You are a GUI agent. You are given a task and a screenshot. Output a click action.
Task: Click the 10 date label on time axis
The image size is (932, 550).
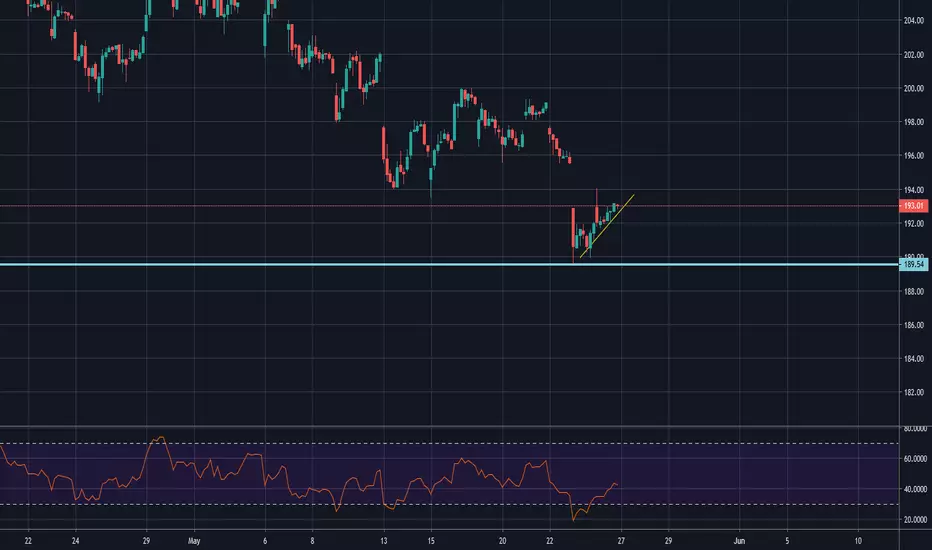(x=858, y=541)
